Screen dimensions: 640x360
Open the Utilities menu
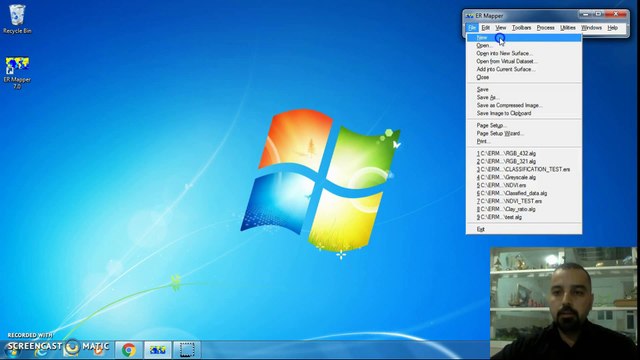(567, 28)
